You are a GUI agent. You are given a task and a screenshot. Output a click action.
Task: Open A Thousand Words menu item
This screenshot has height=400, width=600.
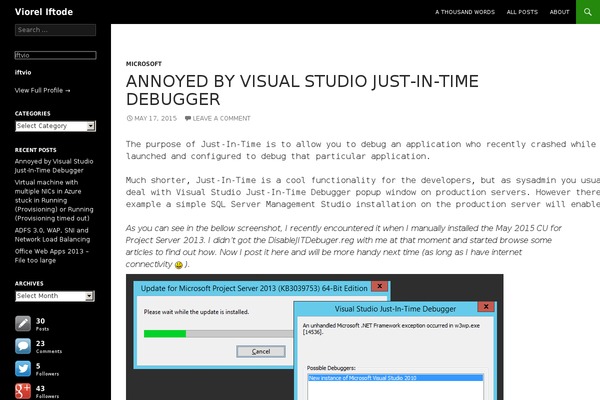tap(465, 12)
